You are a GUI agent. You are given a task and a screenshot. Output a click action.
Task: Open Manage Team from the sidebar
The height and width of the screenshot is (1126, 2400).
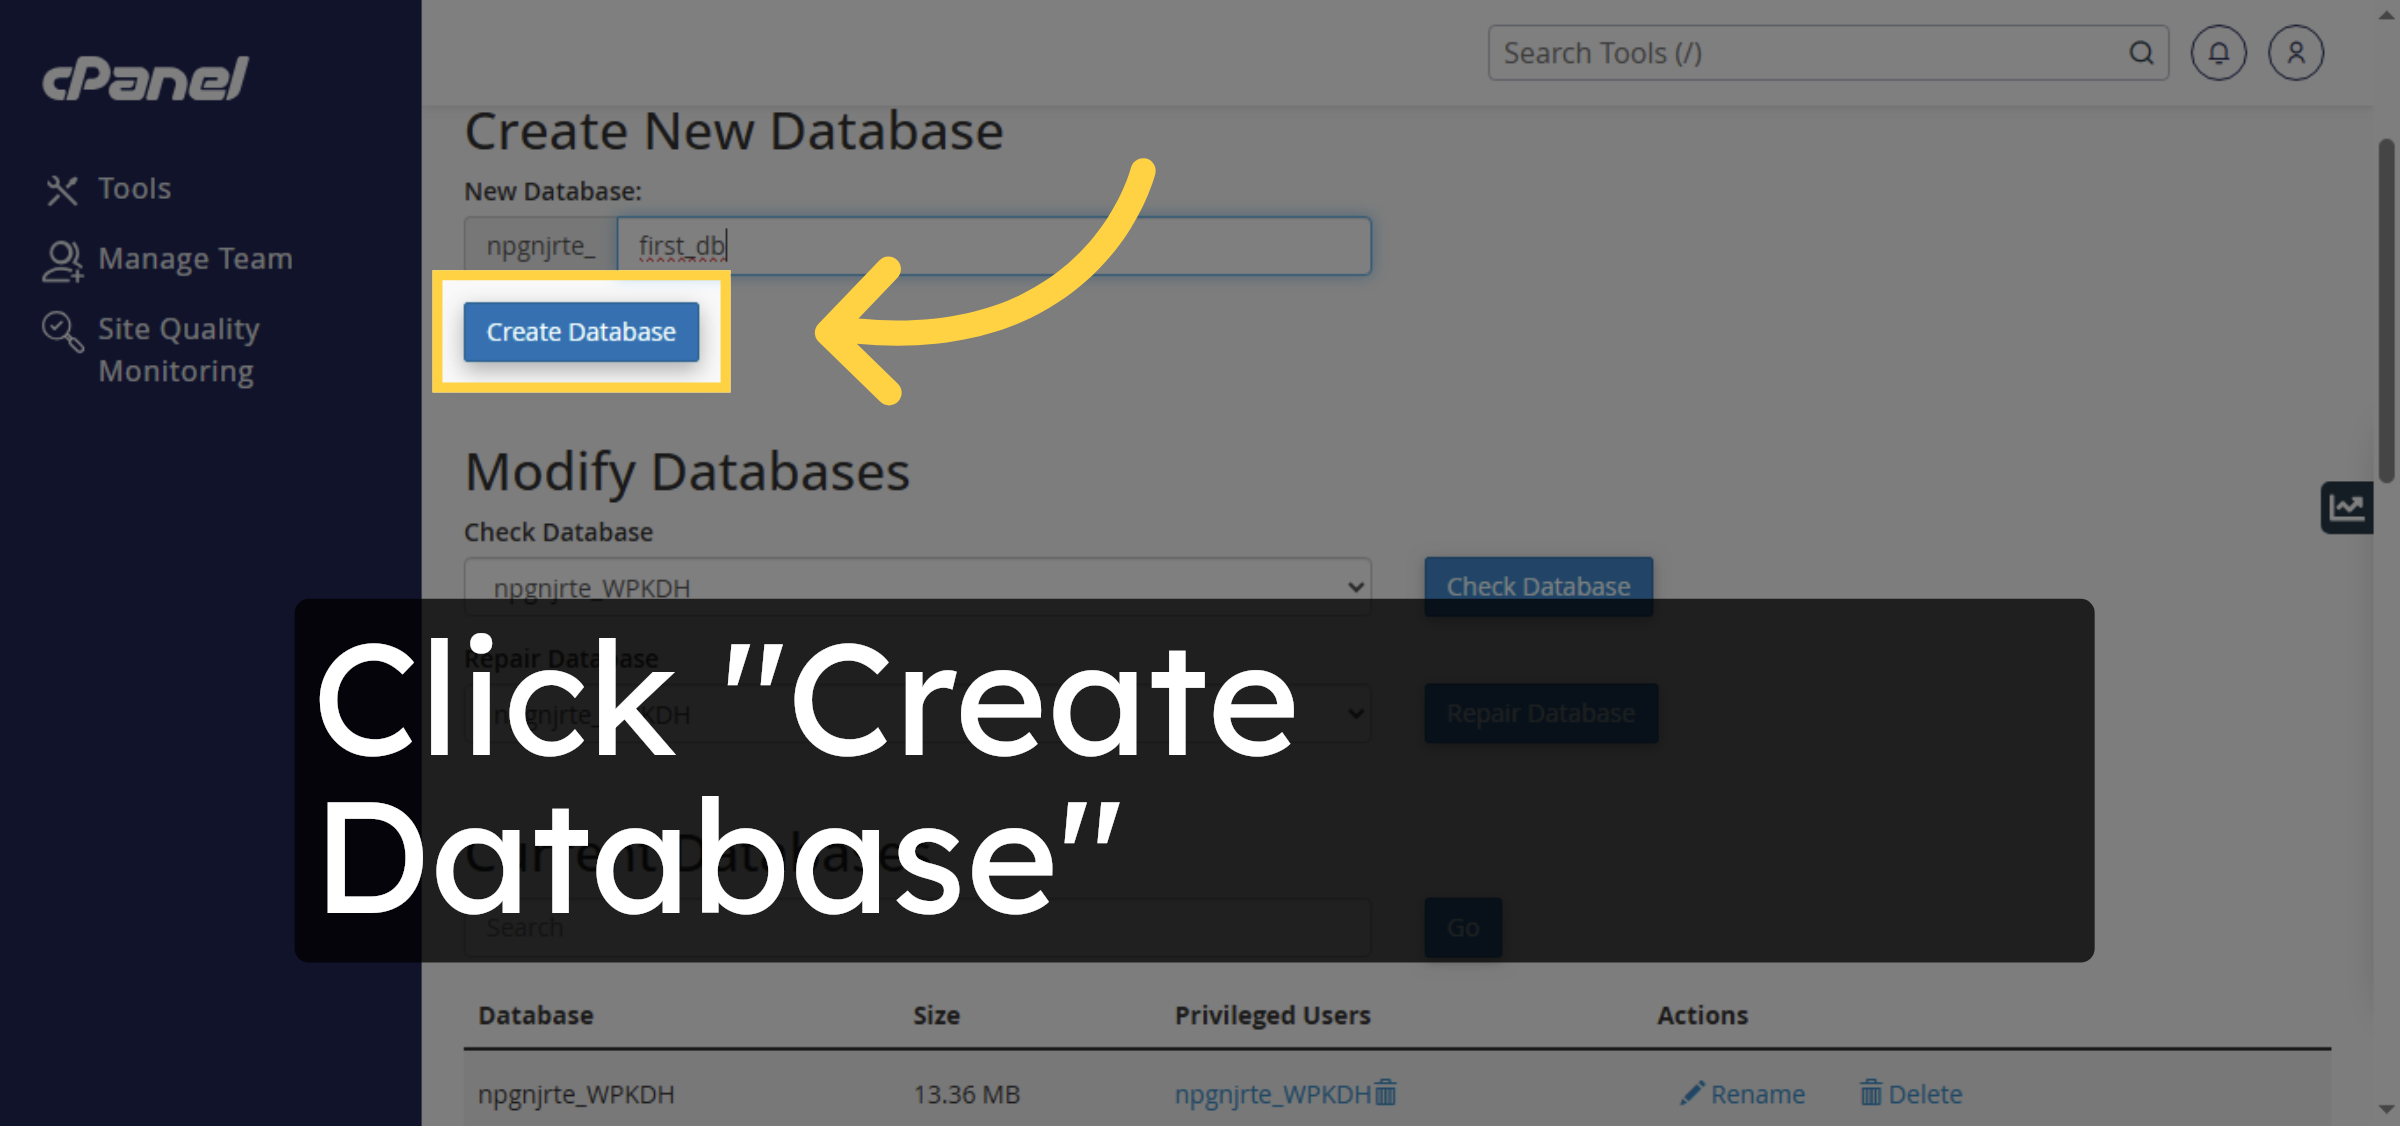pyautogui.click(x=195, y=259)
